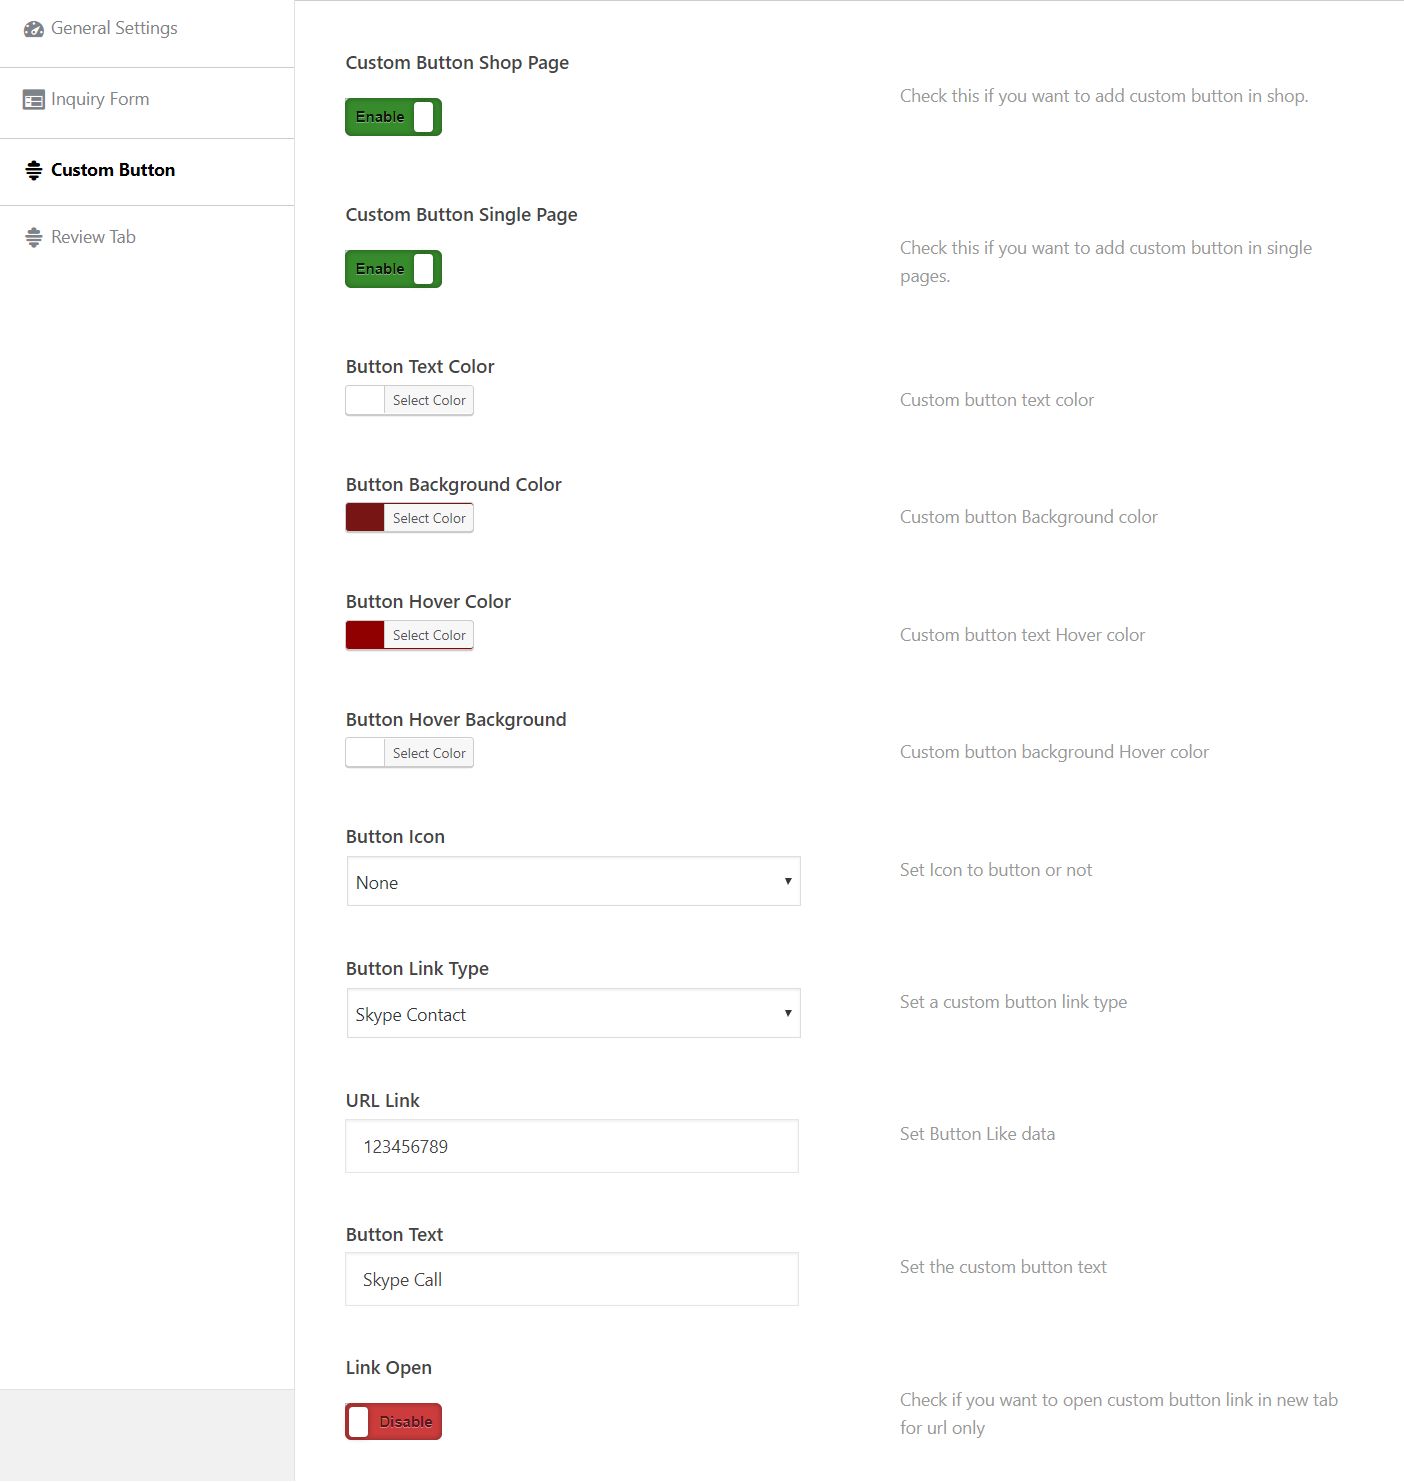Open the General Settings tab
1404x1483 pixels.
pyautogui.click(x=114, y=29)
